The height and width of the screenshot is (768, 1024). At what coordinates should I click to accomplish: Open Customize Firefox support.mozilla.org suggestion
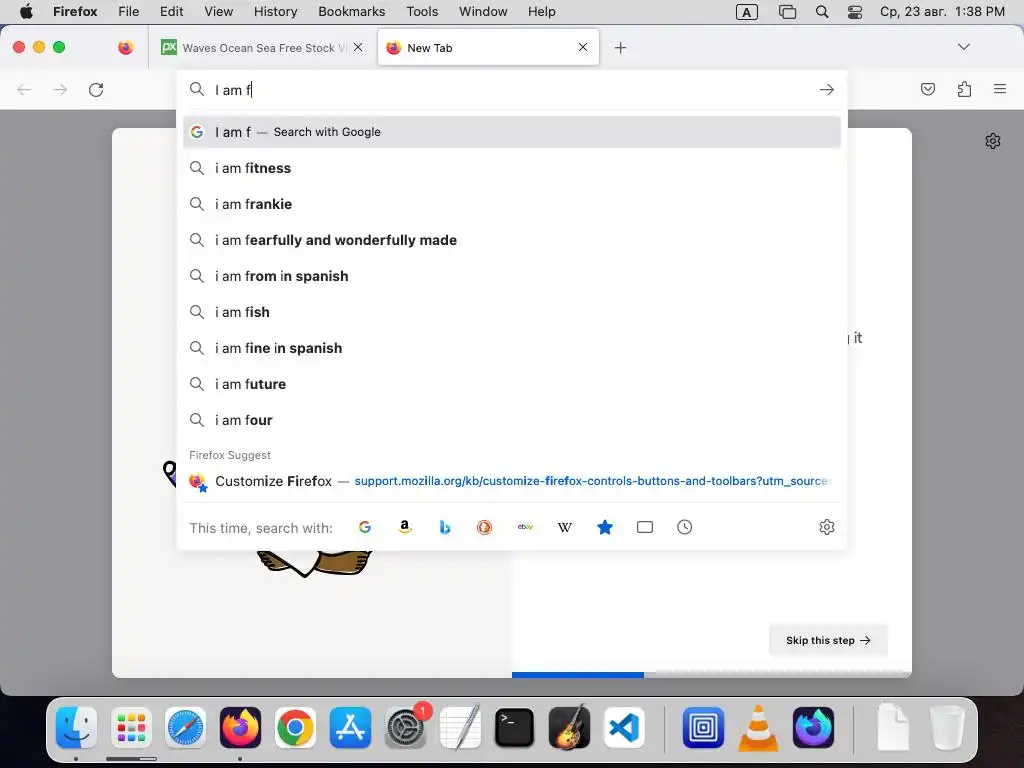pos(512,481)
